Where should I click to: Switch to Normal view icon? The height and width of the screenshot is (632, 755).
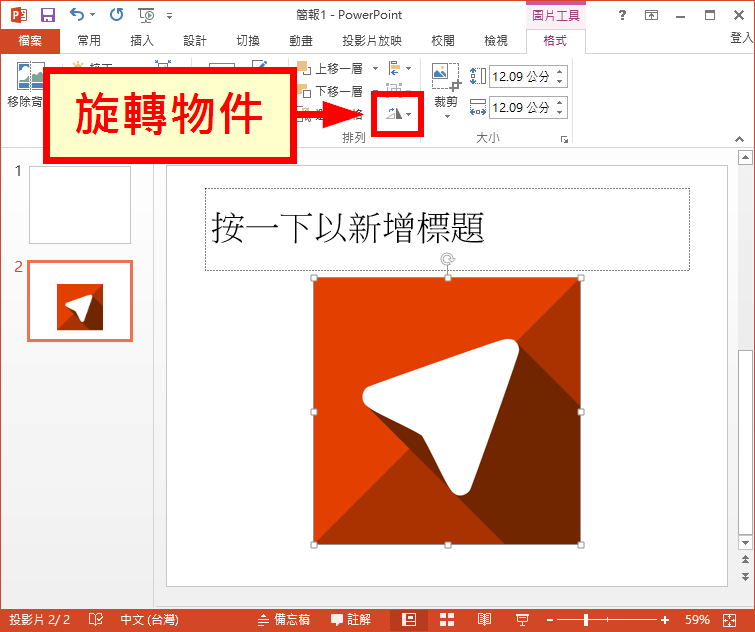point(409,619)
